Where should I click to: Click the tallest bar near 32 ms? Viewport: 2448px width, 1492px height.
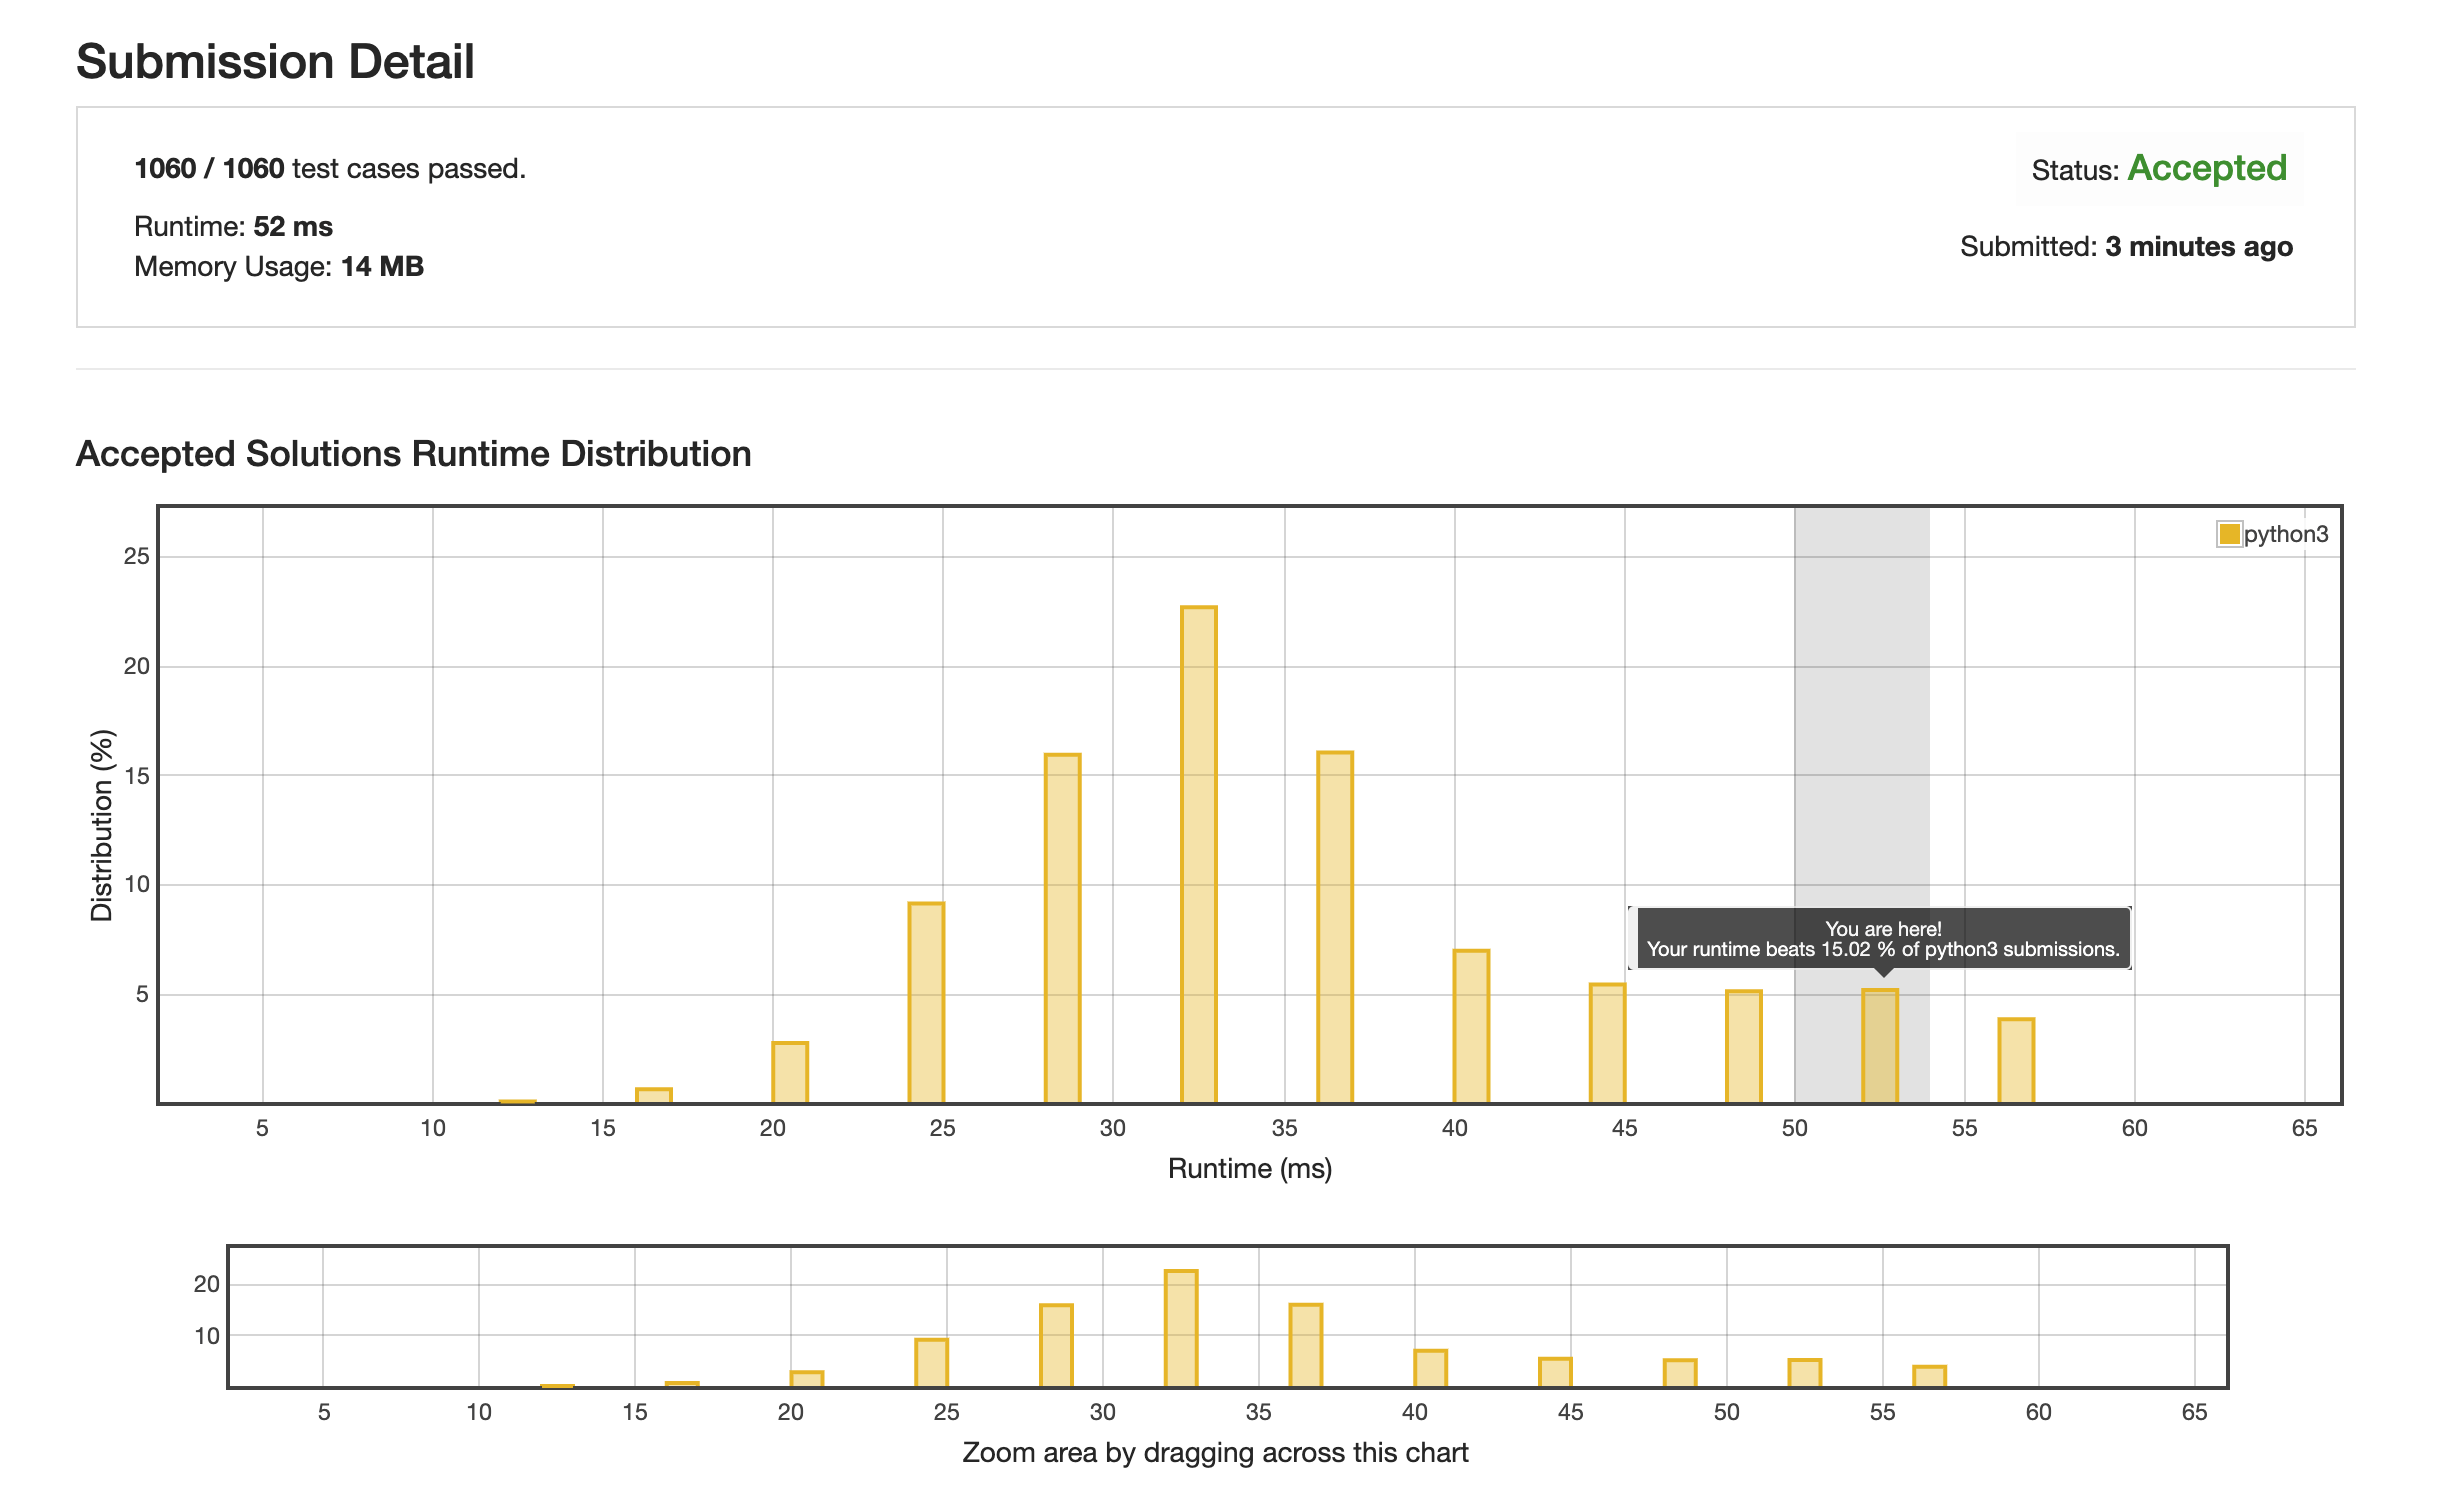(x=1198, y=854)
